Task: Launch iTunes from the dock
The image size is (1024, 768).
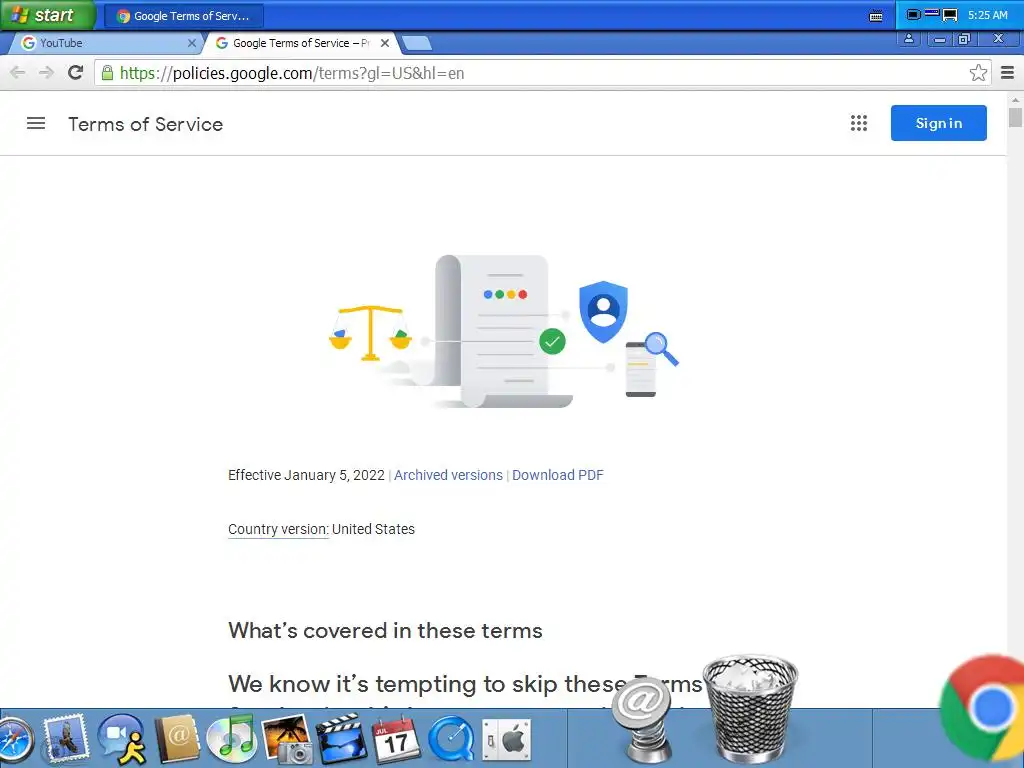Action: [x=231, y=739]
